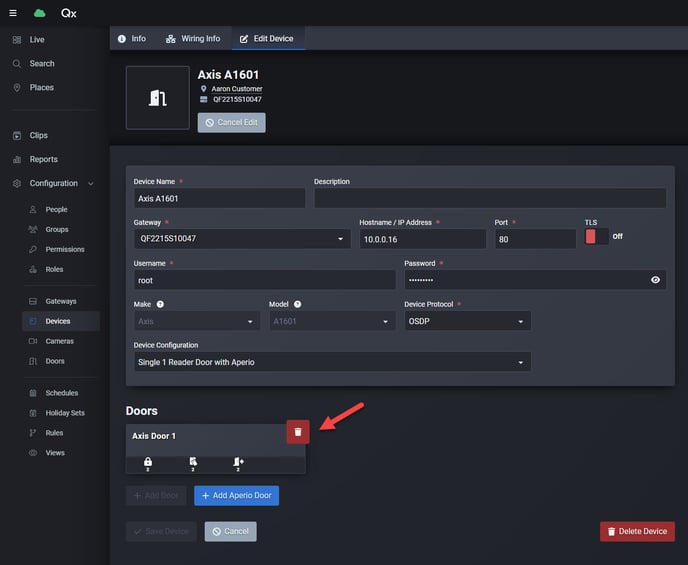Open Schedules in the sidebar
688x565 pixels.
(x=61, y=393)
